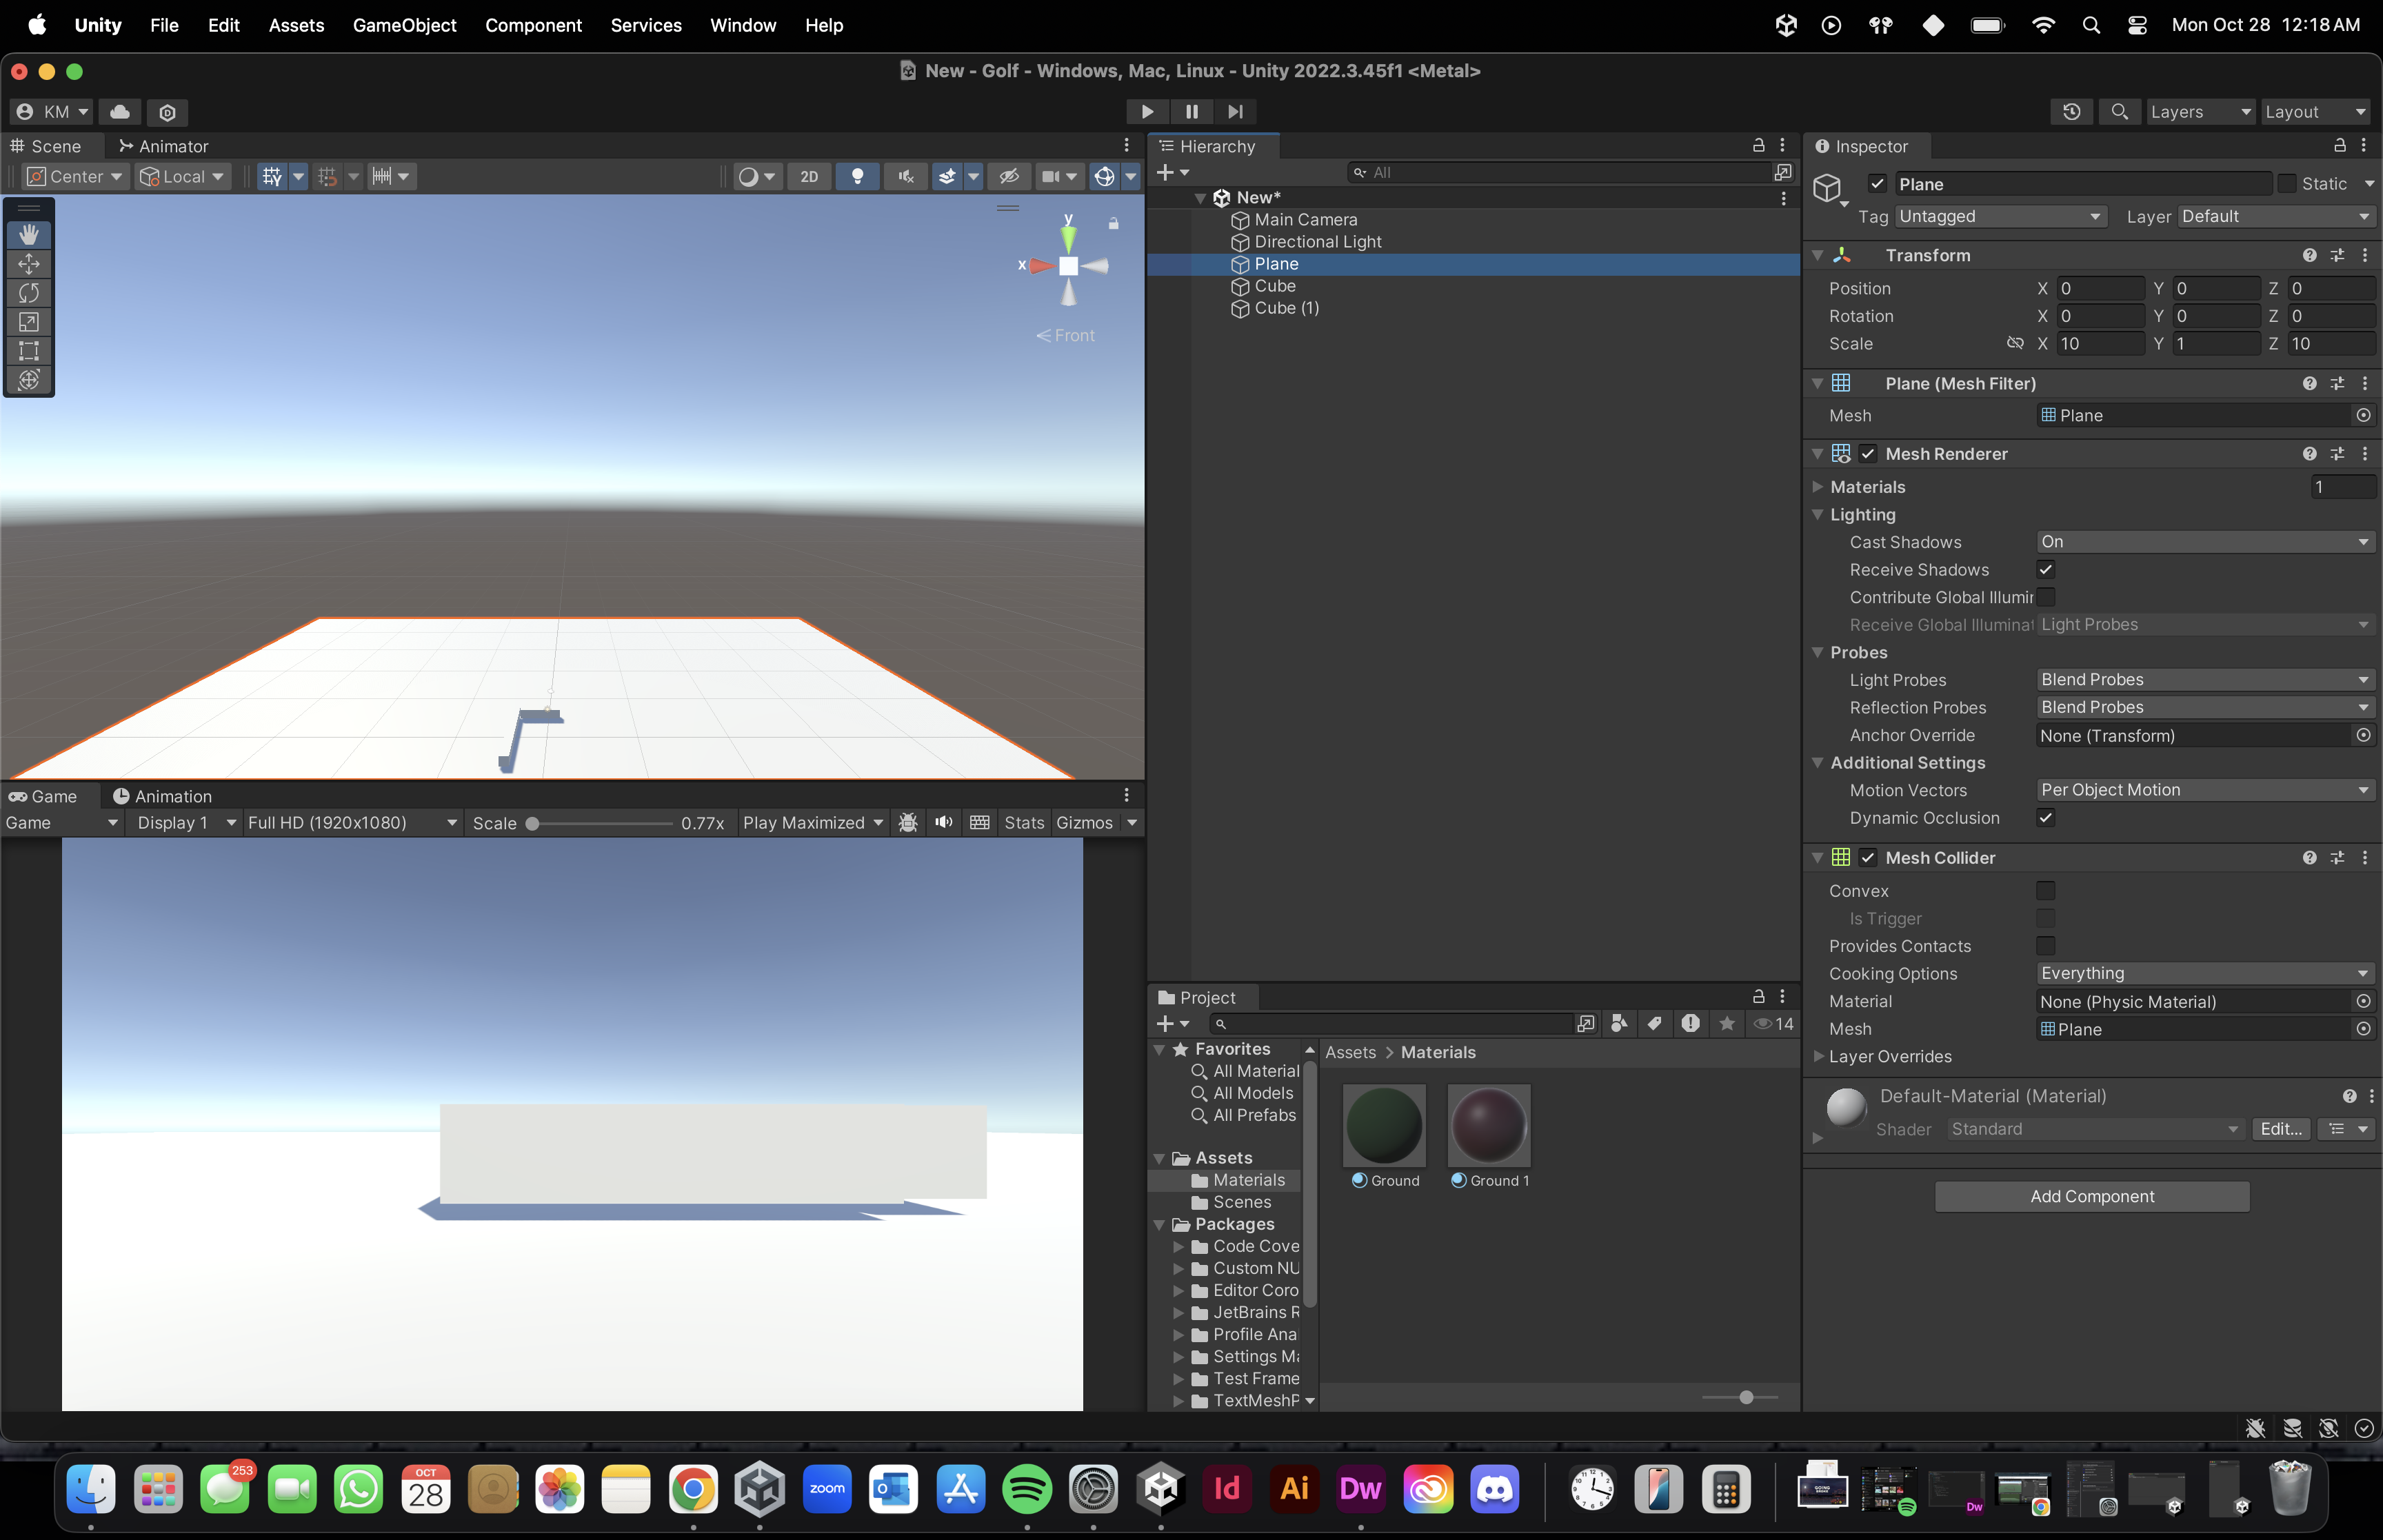Open the Unity search icon

coord(2119,111)
